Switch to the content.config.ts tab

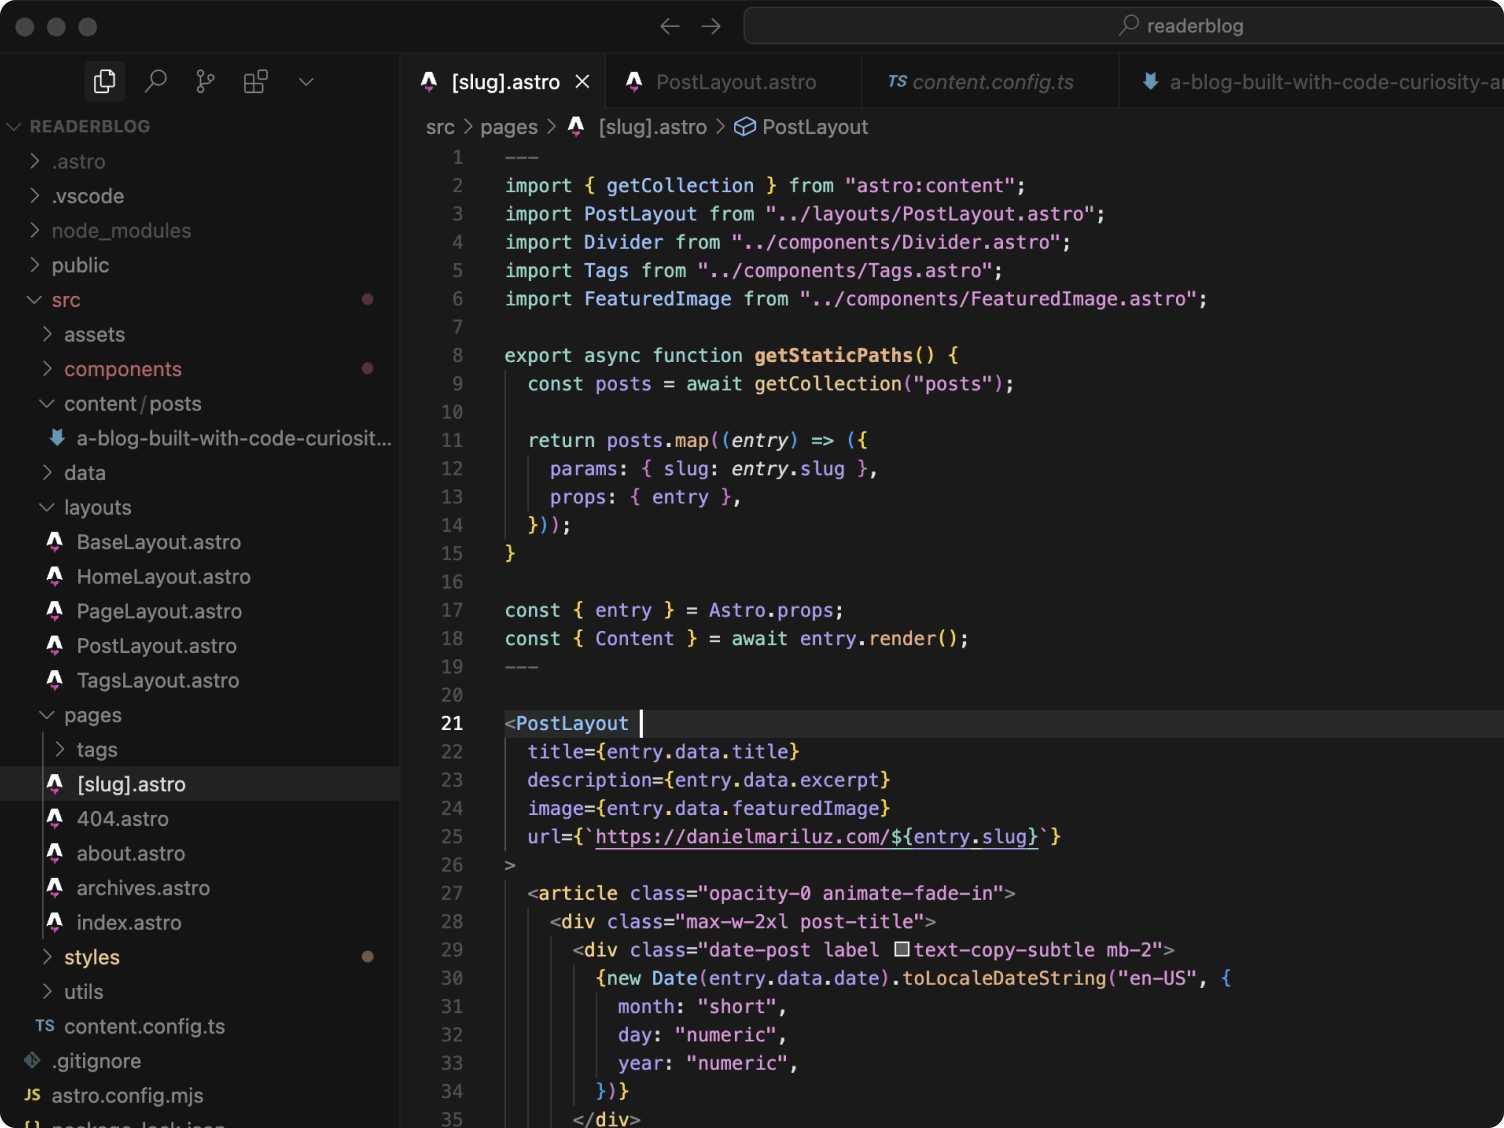(990, 82)
